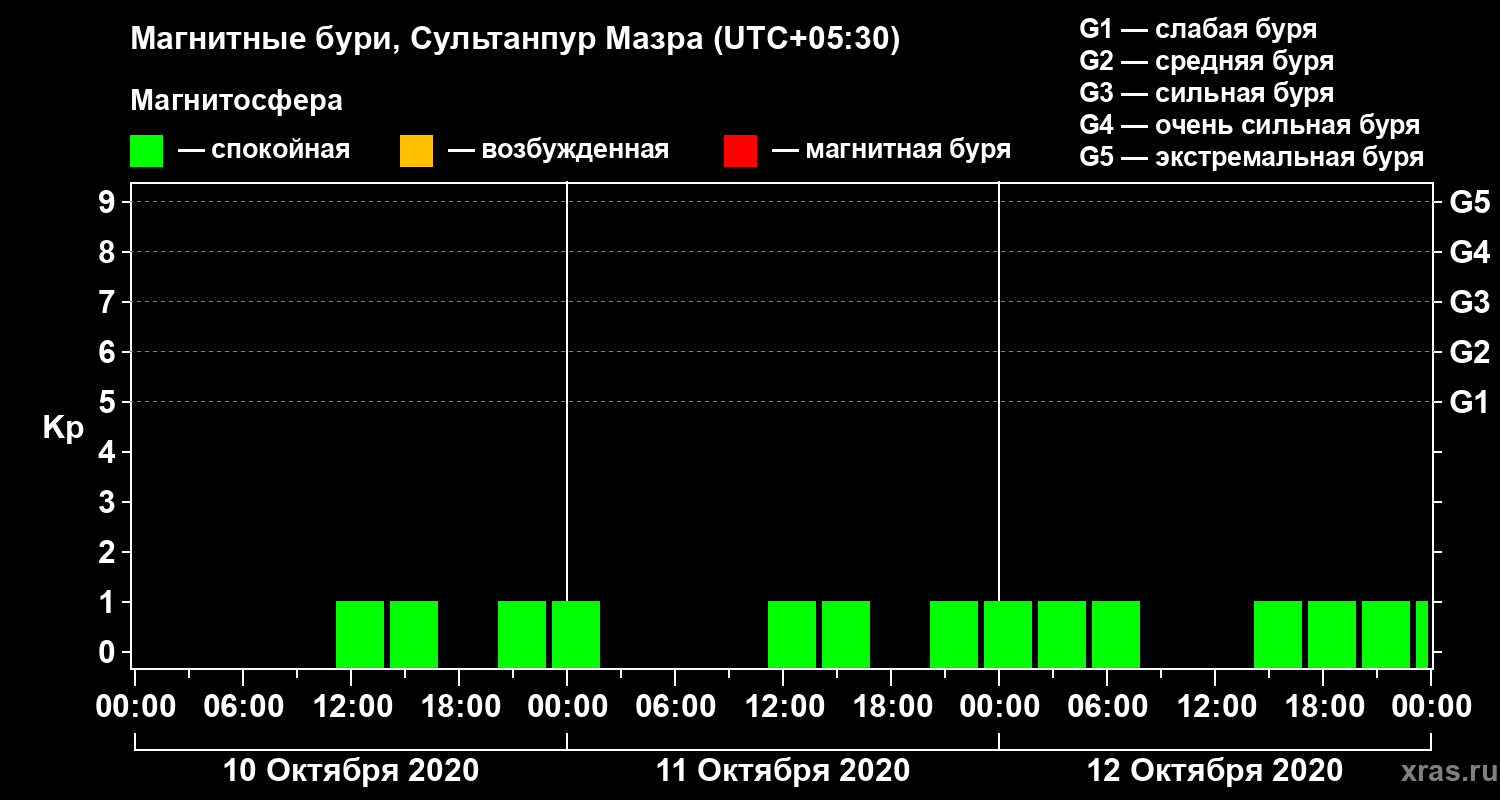Click the date label '11 Октября 2020'
This screenshot has height=800, width=1500.
[x=783, y=771]
